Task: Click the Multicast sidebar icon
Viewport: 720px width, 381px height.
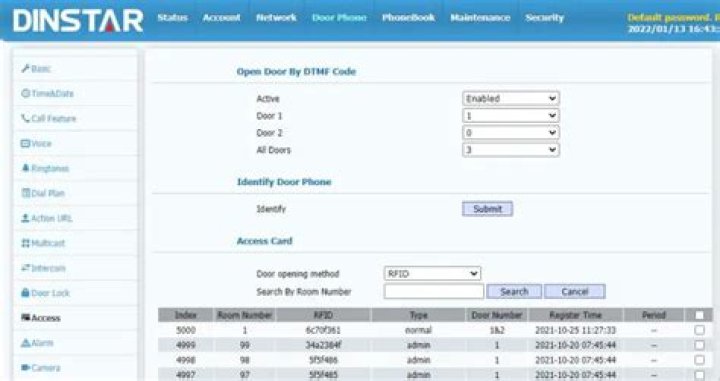Action: tap(26, 243)
